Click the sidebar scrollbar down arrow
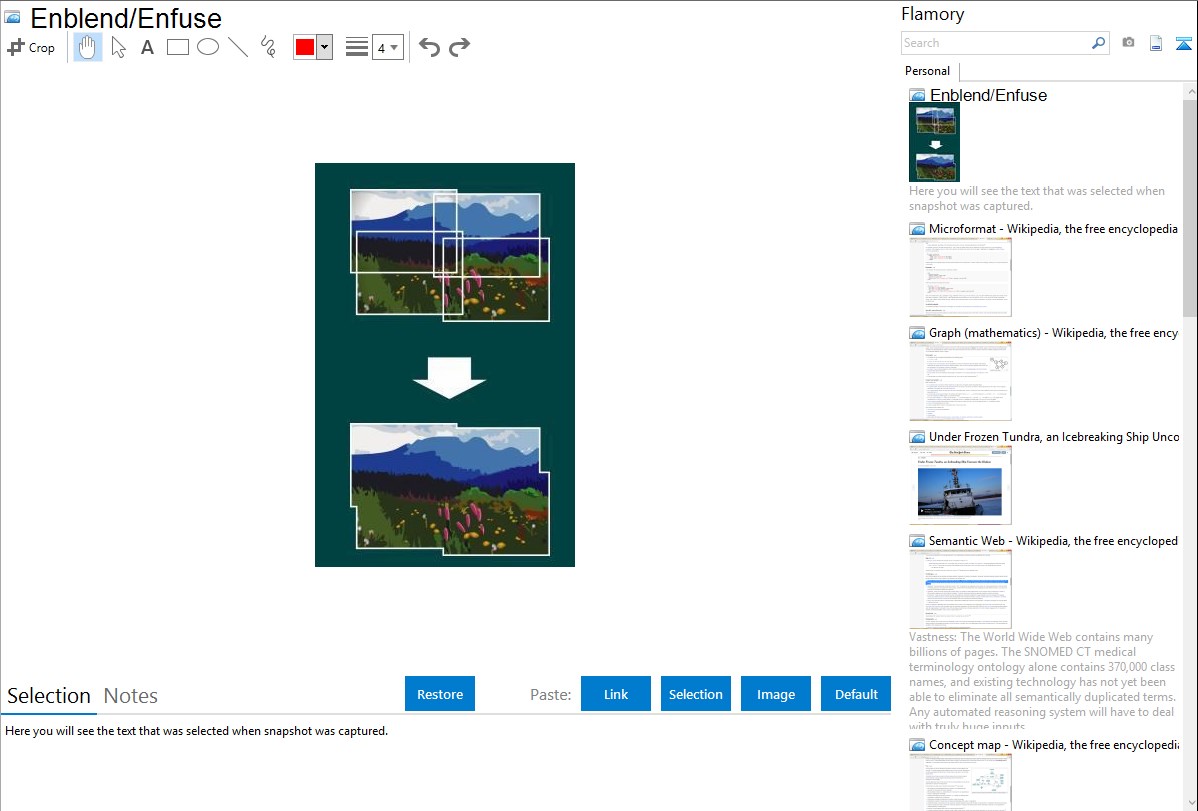Viewport: 1198px width, 811px height. 1190,803
